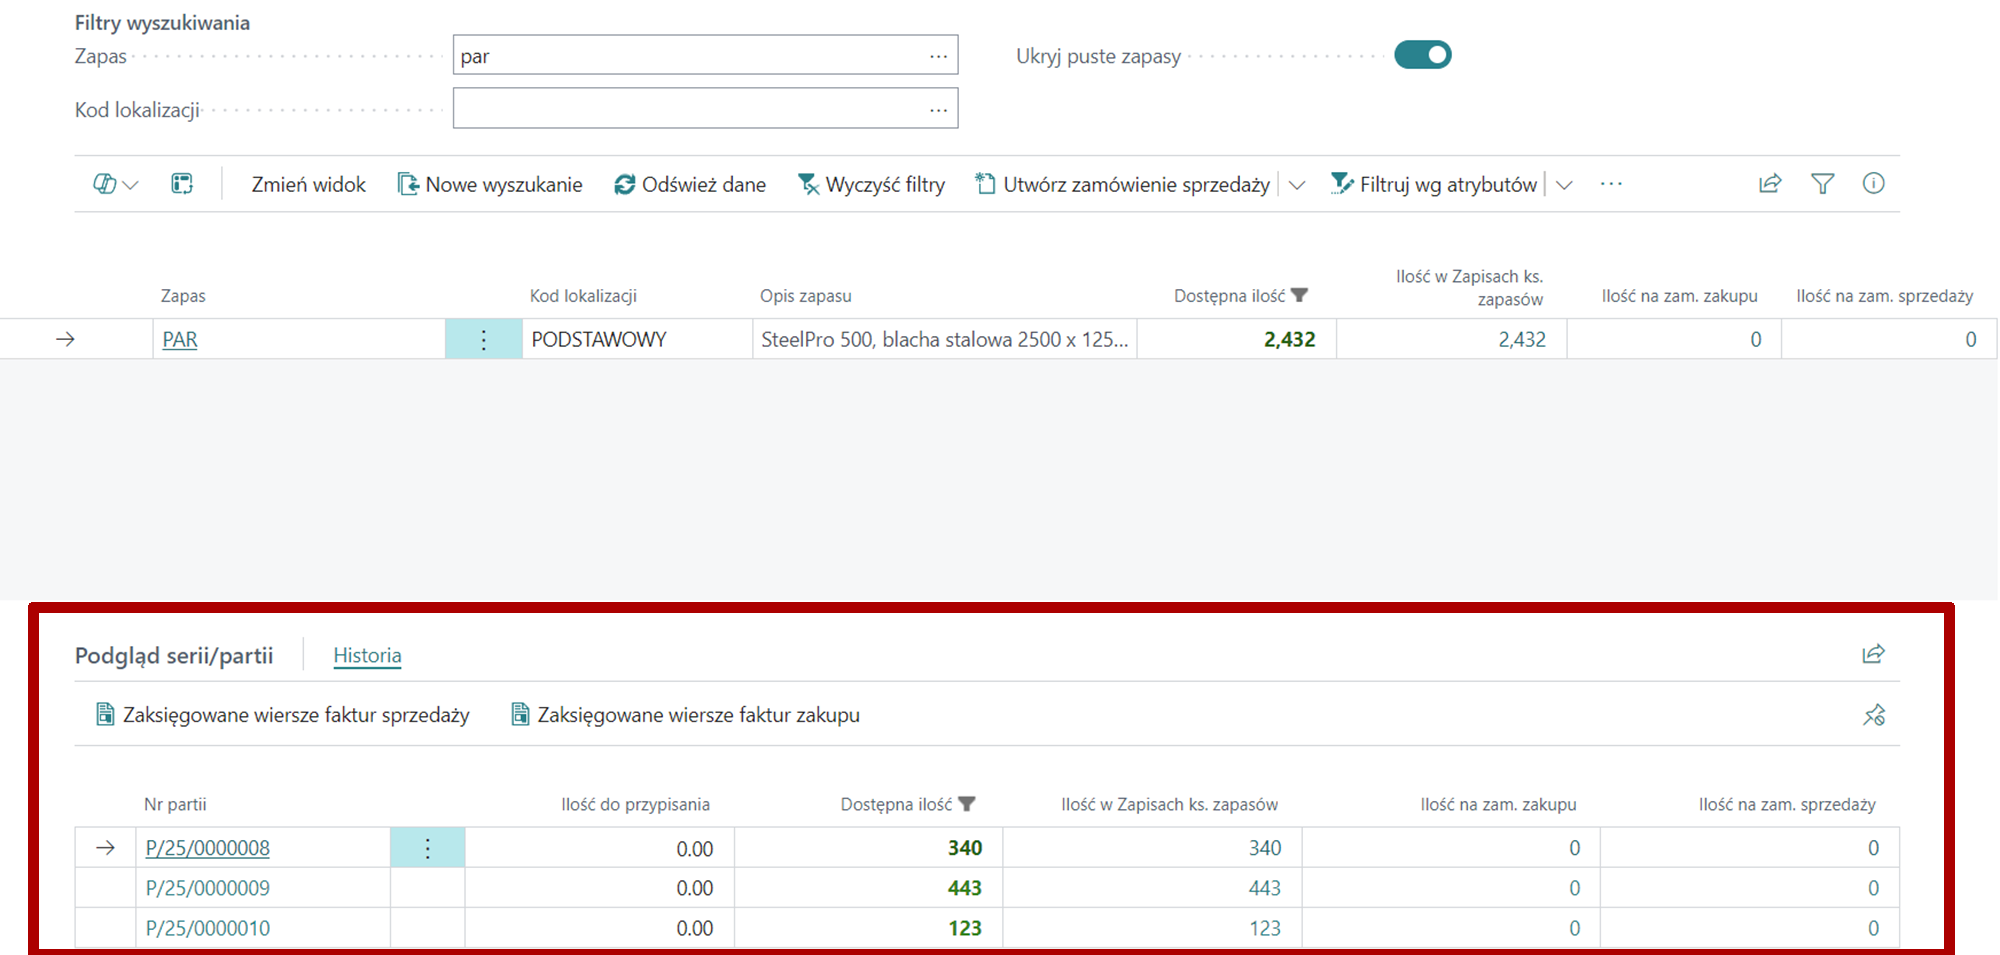2000x955 pixels.
Task: Click the list layout icon in toolbar
Action: coord(182,184)
